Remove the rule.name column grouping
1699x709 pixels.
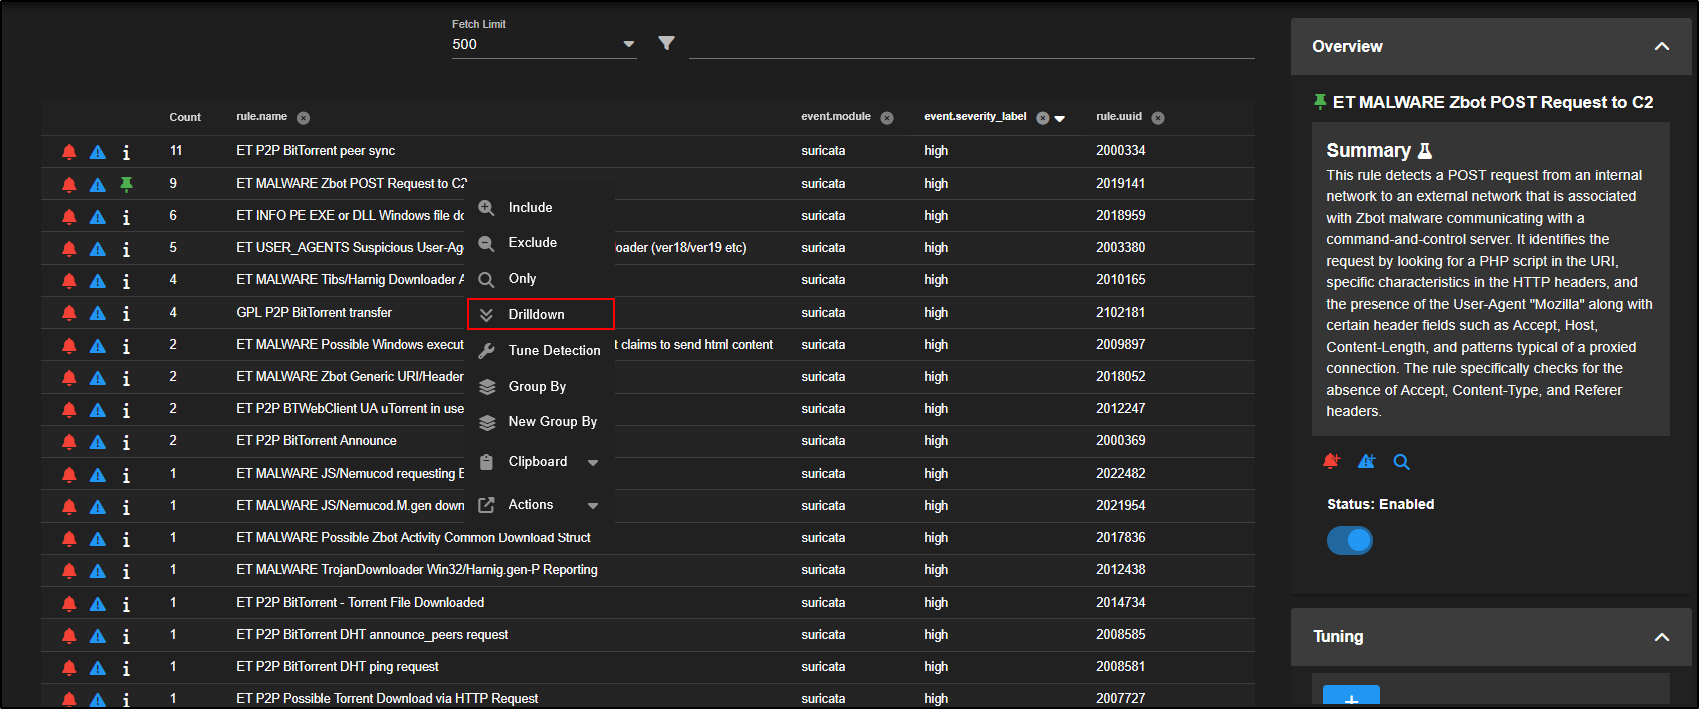point(303,118)
